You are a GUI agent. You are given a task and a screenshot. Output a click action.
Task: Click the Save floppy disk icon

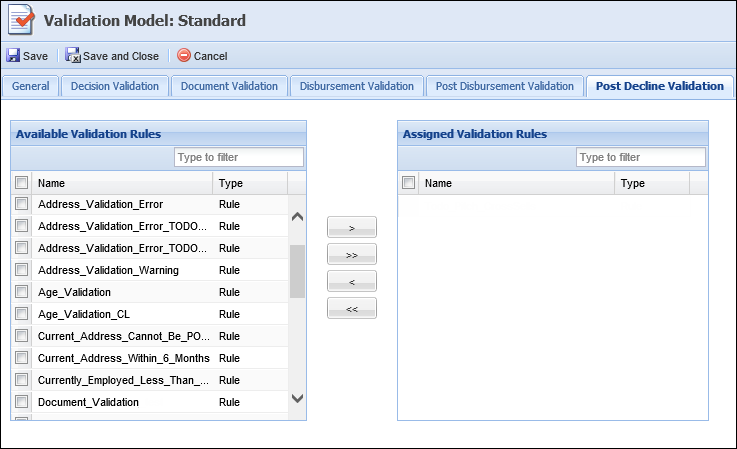click(13, 55)
